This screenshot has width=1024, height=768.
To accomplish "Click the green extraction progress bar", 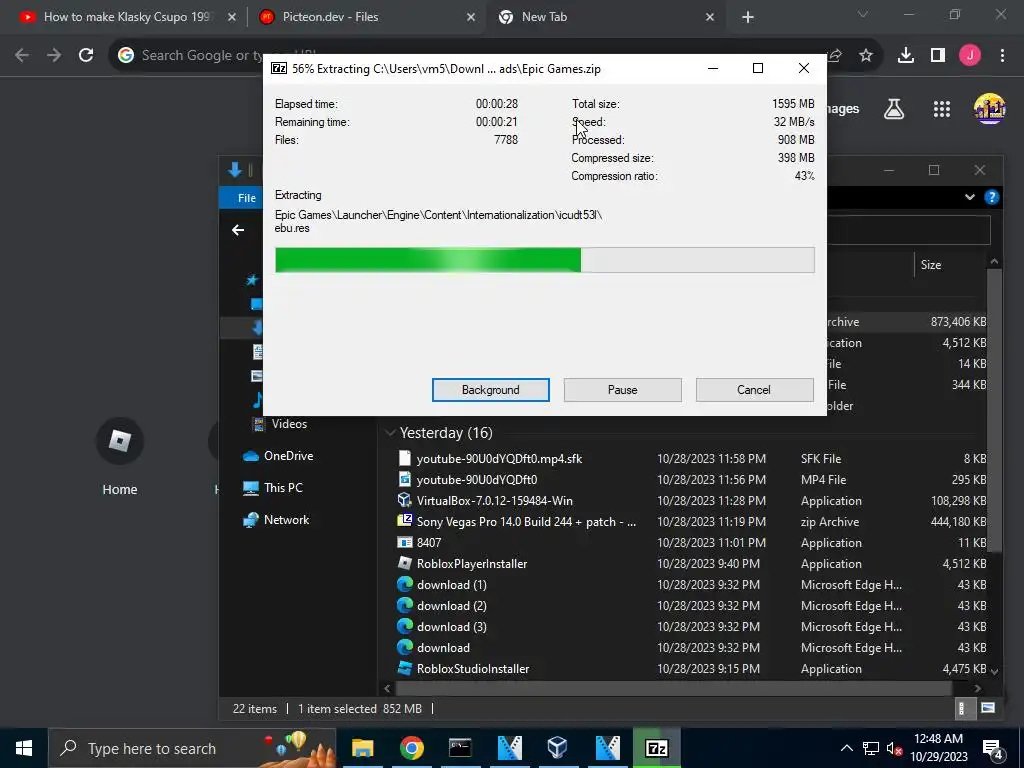I will 545,260.
